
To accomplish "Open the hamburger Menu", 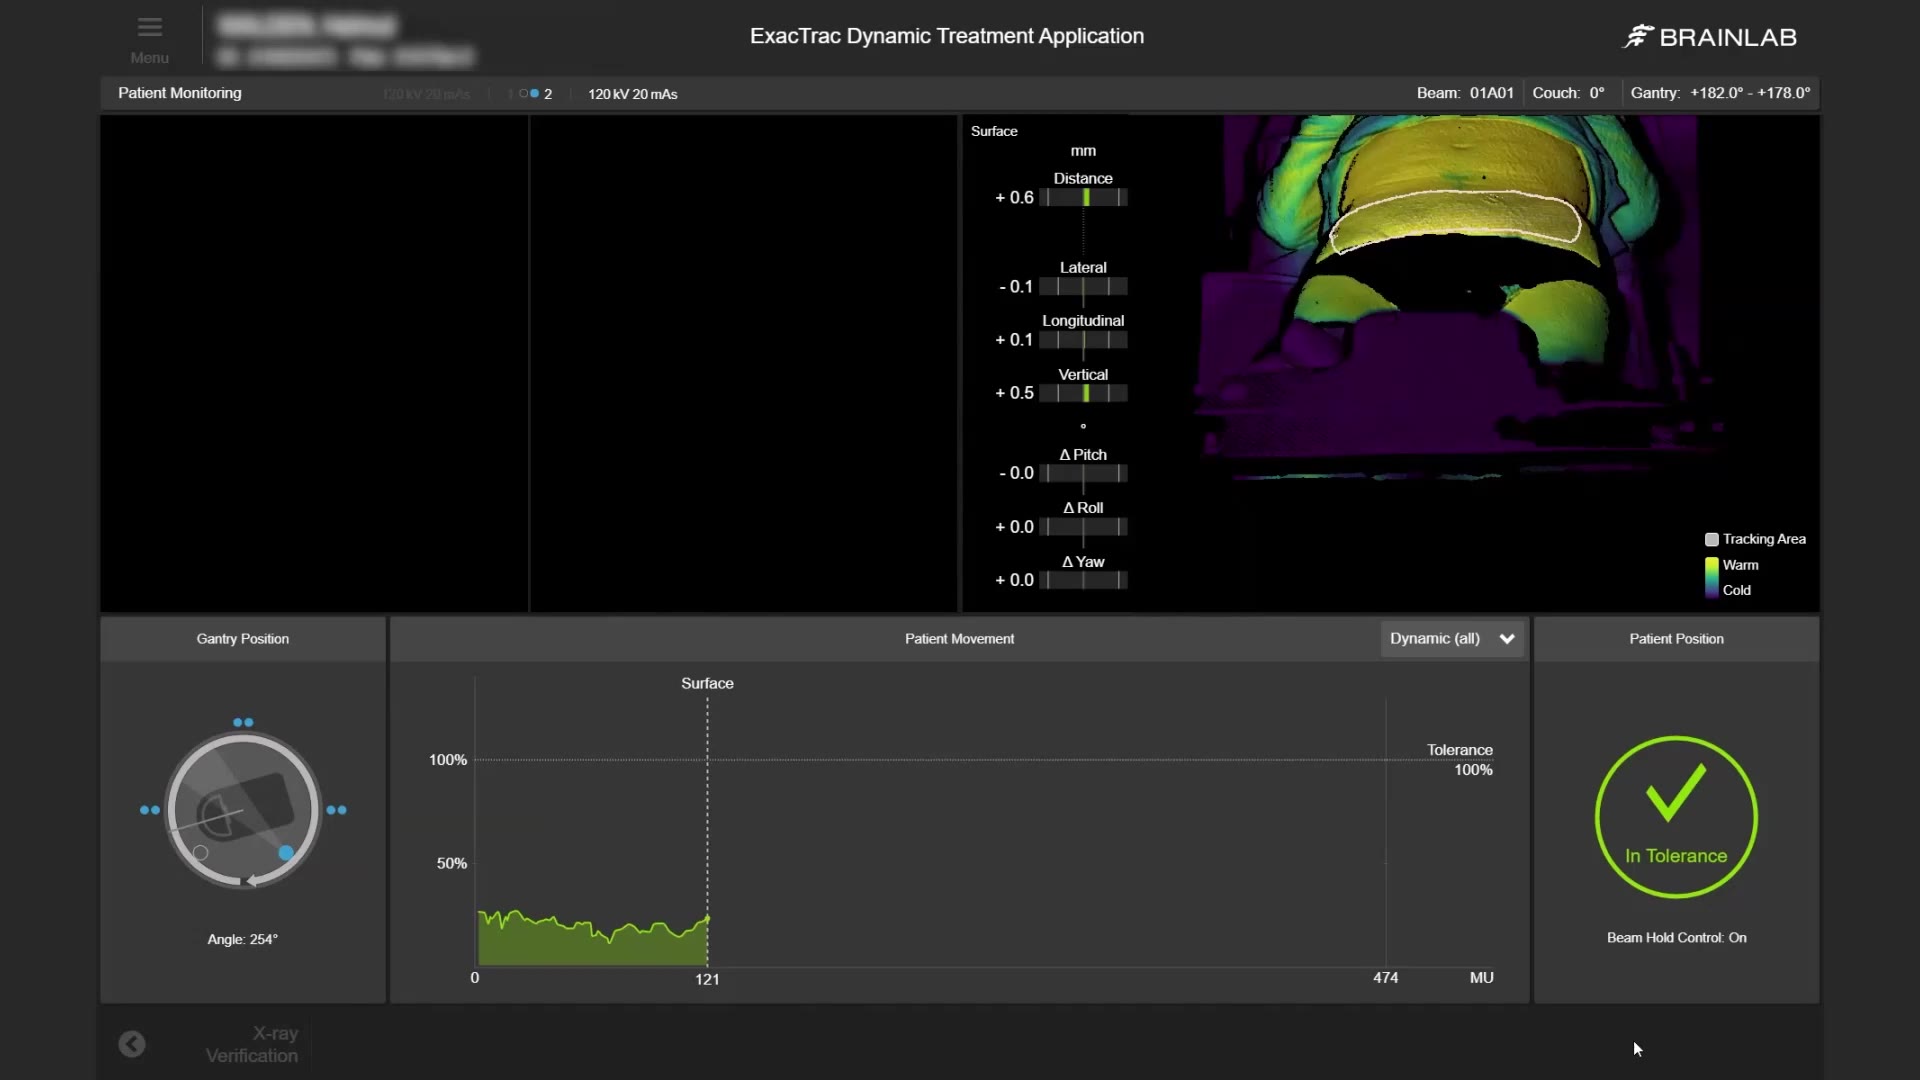I will click(150, 38).
